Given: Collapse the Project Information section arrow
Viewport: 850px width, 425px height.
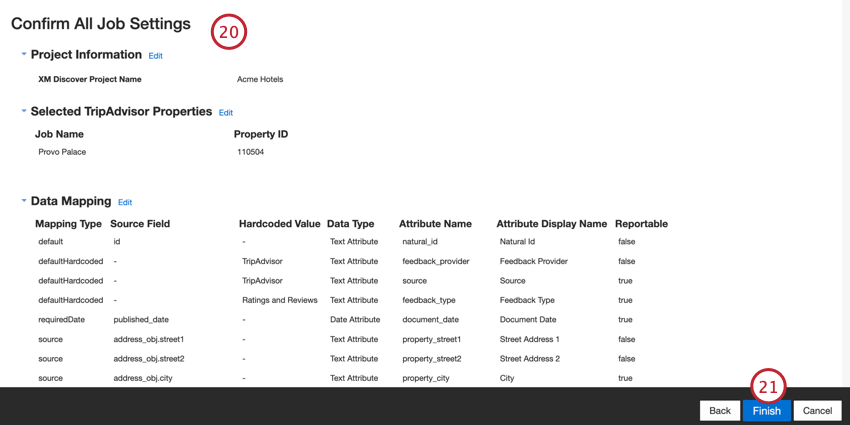Looking at the screenshot, I should pos(24,54).
